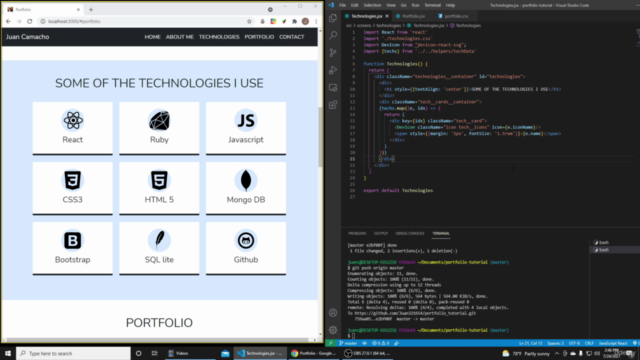Open the Chrome three-dot menu

click(x=316, y=21)
